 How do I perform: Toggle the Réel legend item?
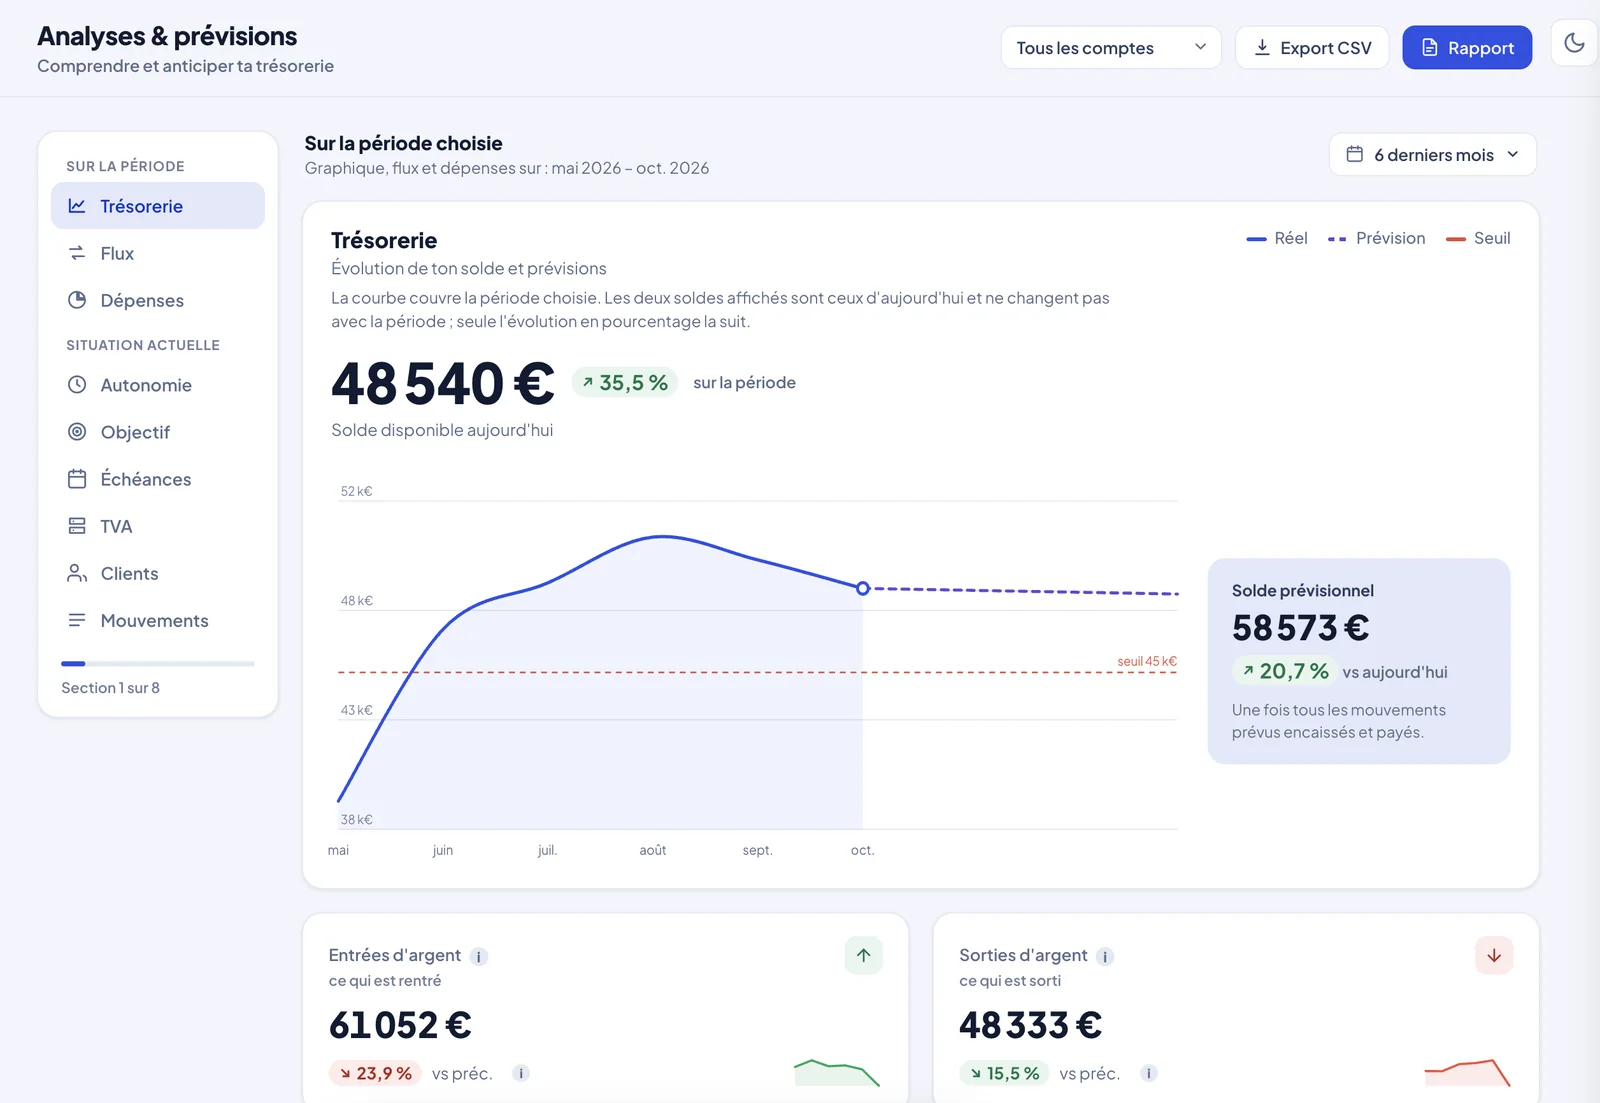click(x=1277, y=238)
